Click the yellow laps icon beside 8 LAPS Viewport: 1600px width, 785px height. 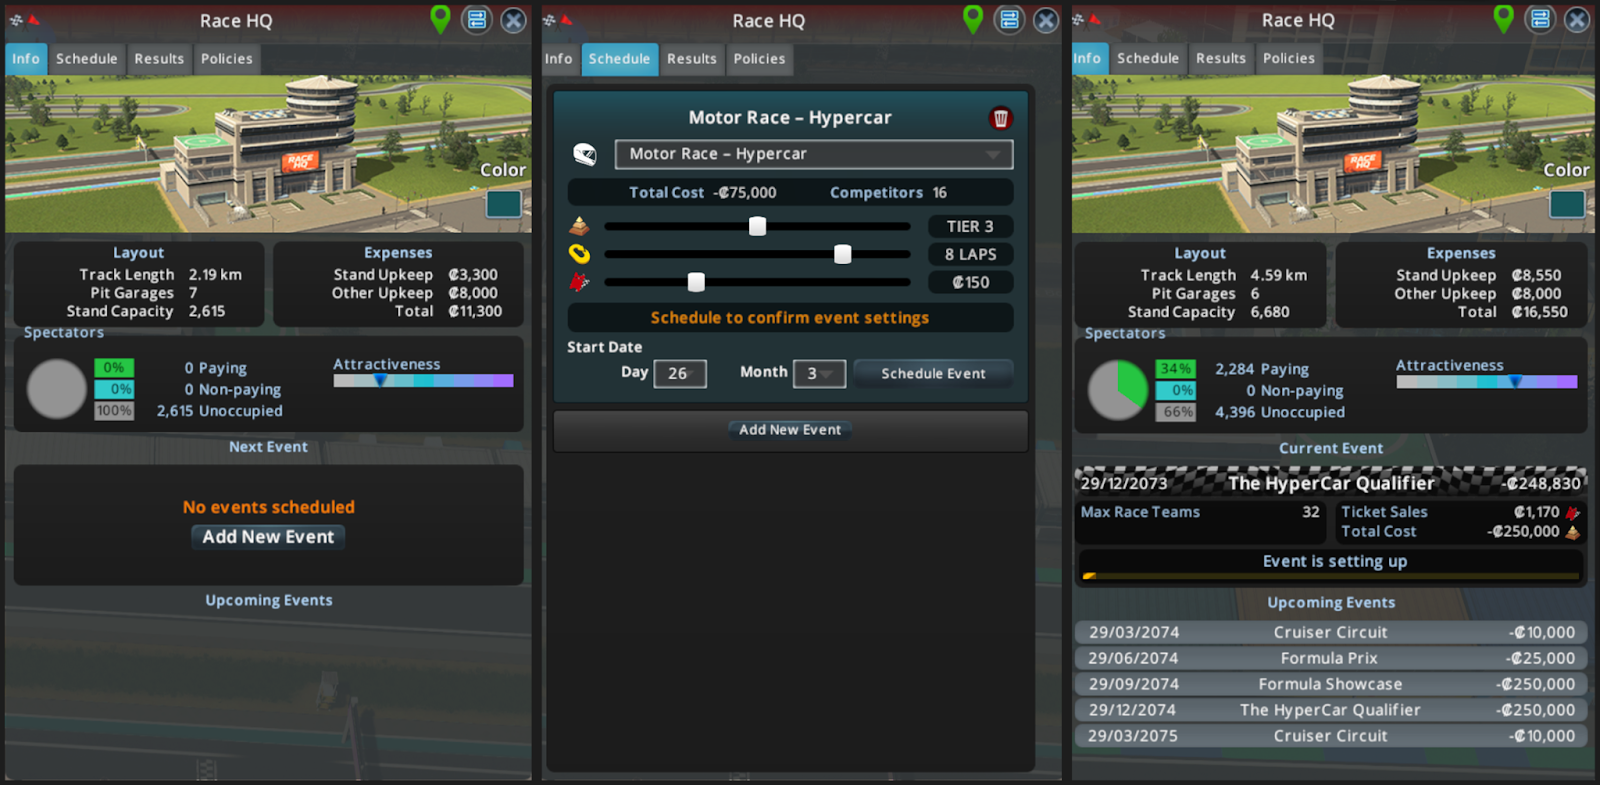click(x=580, y=254)
